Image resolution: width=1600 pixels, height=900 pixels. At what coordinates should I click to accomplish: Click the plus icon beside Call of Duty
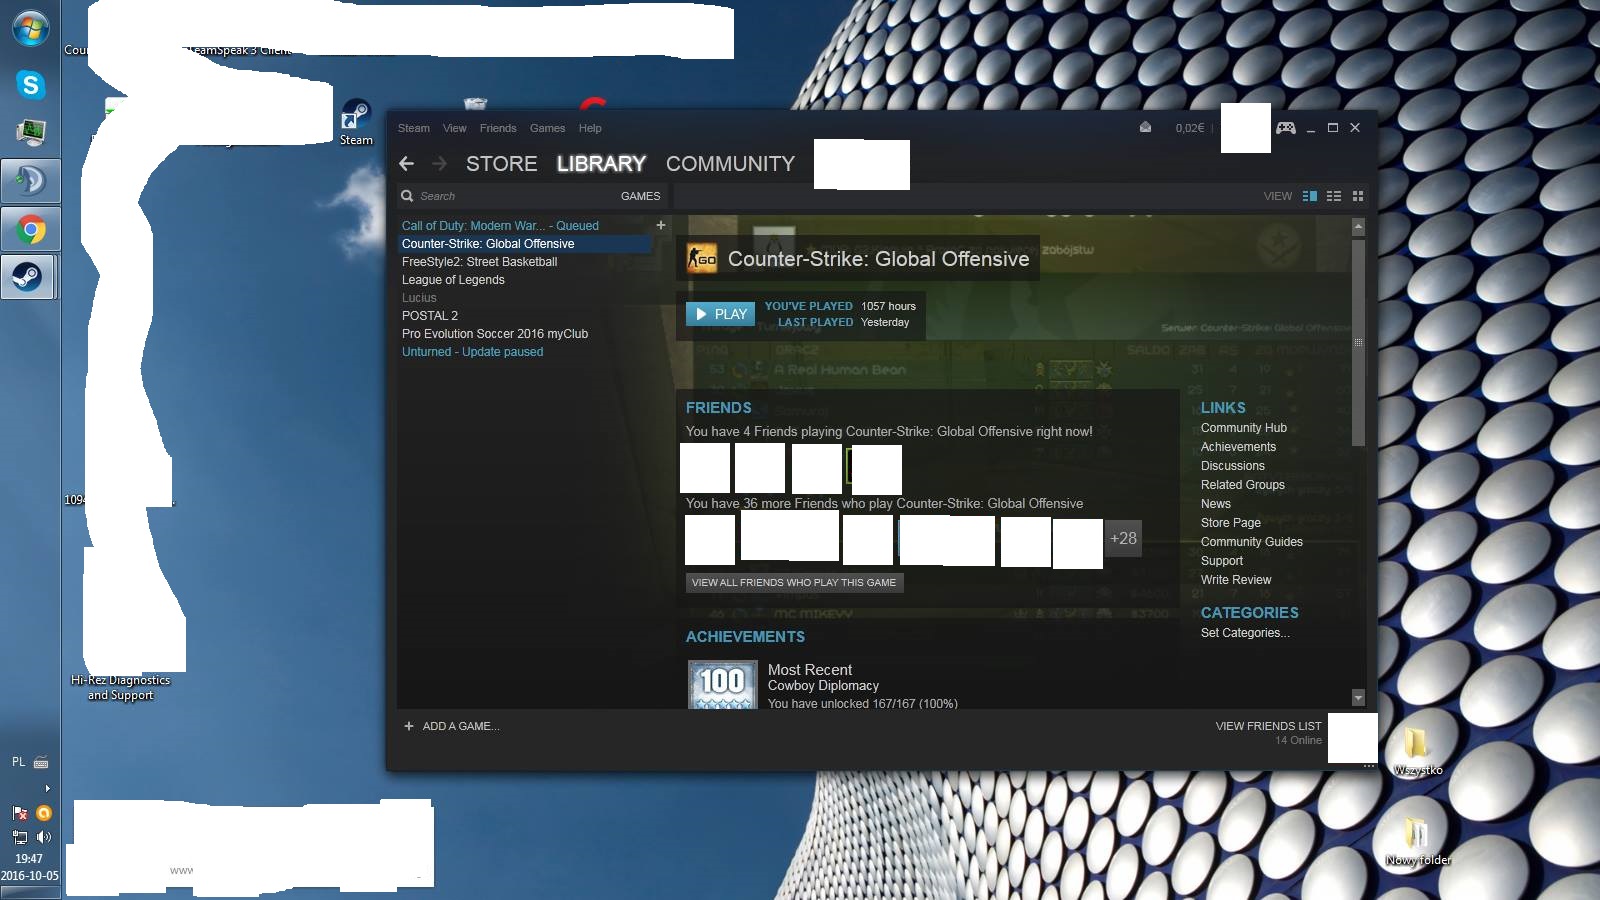pos(660,225)
